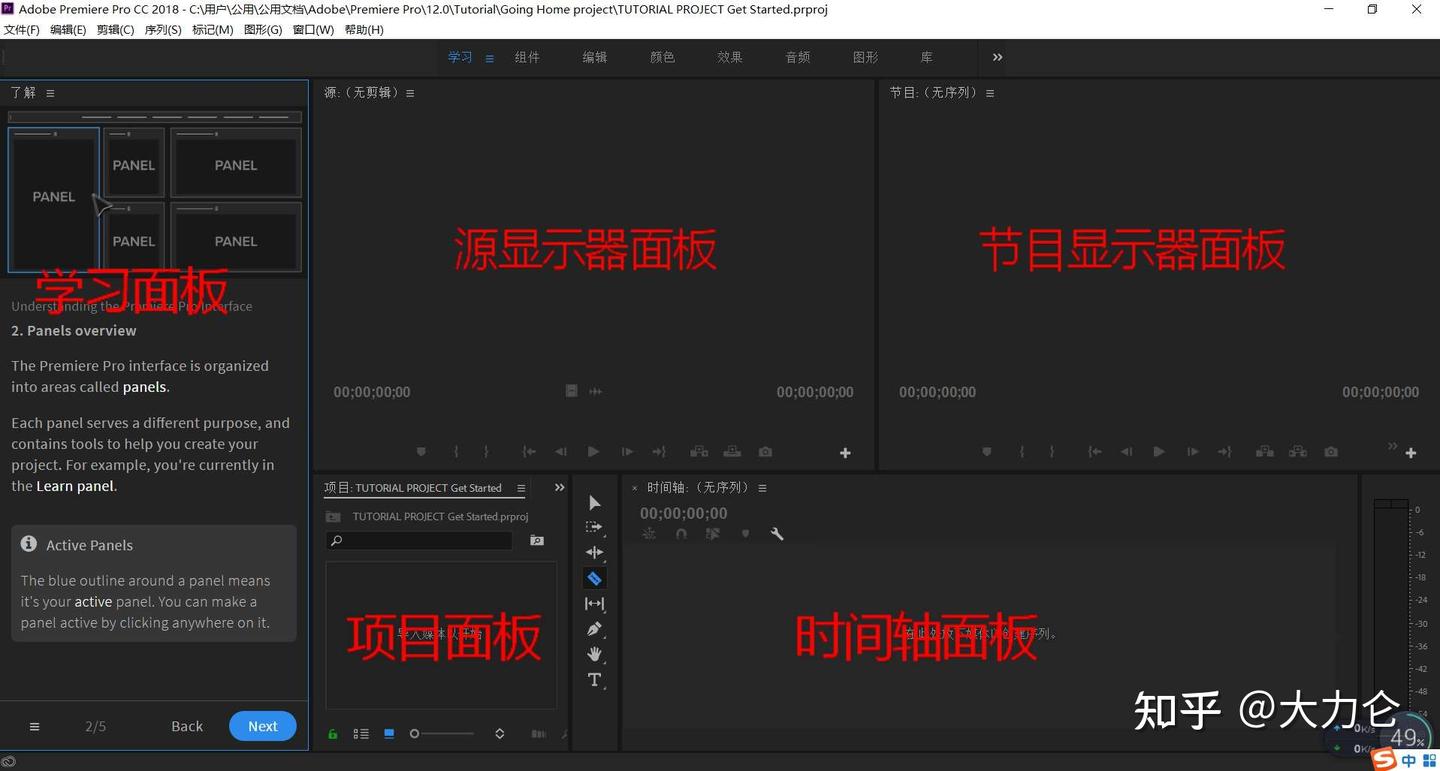Switch to 音频 workspace tab
1440x771 pixels.
(x=798, y=57)
